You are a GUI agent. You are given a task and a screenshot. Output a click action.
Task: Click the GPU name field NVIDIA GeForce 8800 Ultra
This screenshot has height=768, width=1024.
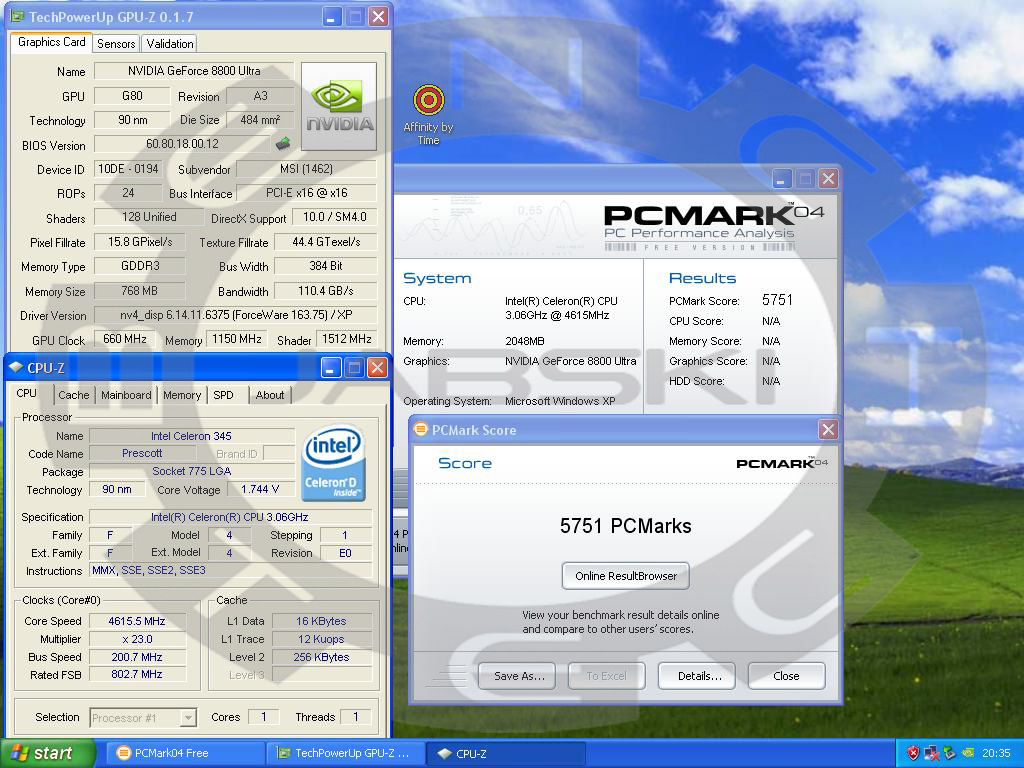click(194, 71)
